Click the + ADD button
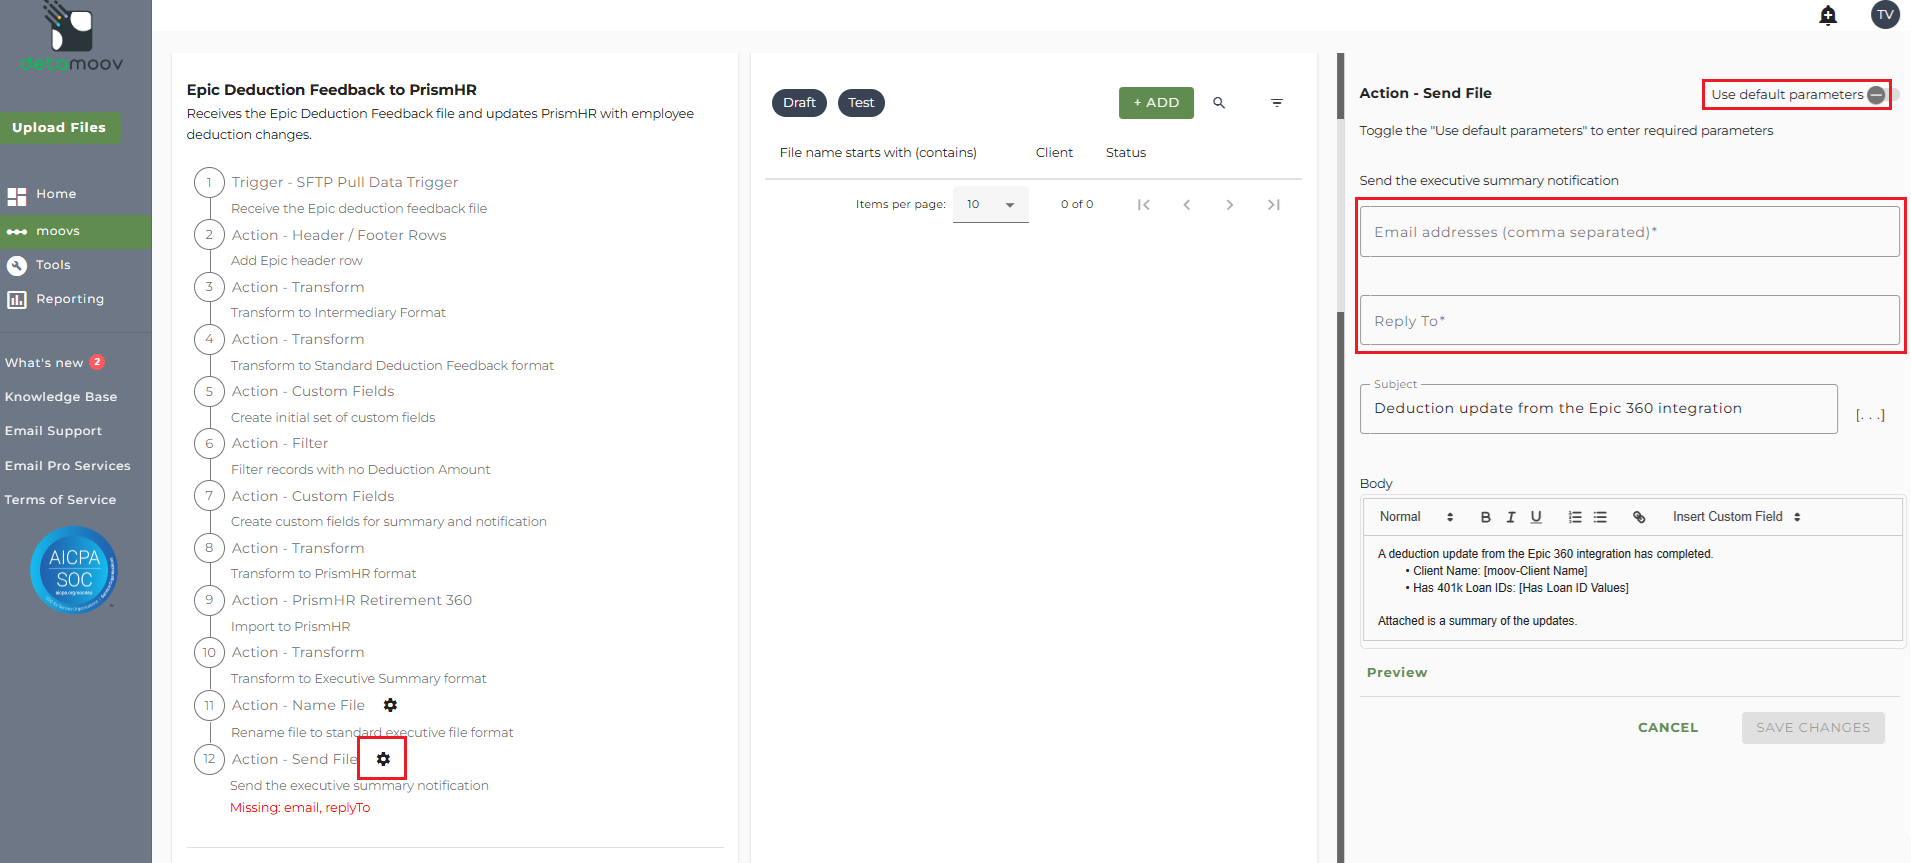 coord(1156,103)
